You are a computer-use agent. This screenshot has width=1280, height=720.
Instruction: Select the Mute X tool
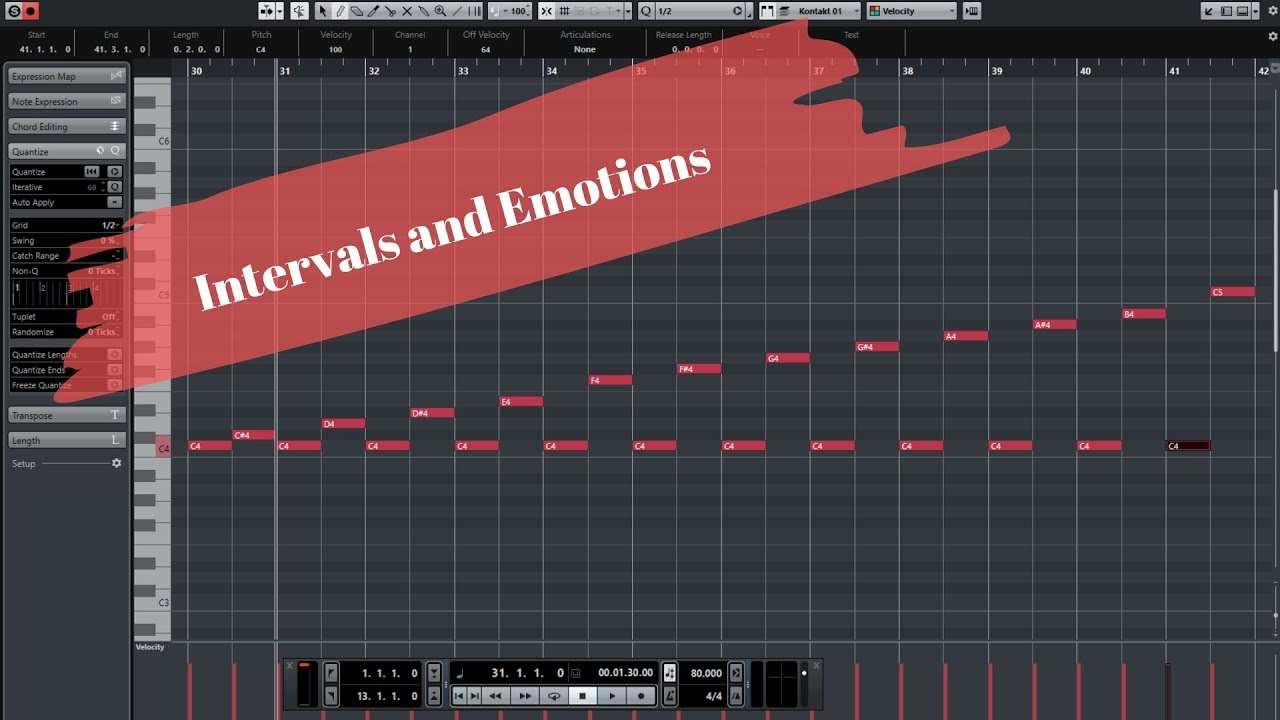[407, 11]
